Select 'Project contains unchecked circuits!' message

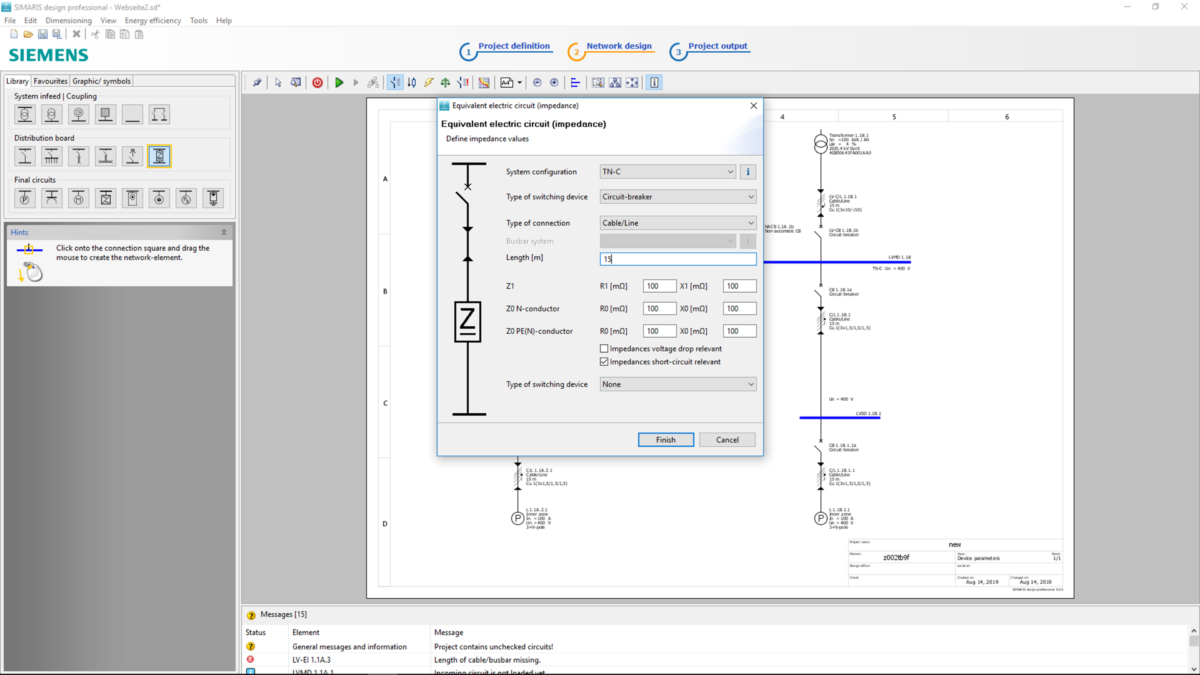(x=493, y=647)
